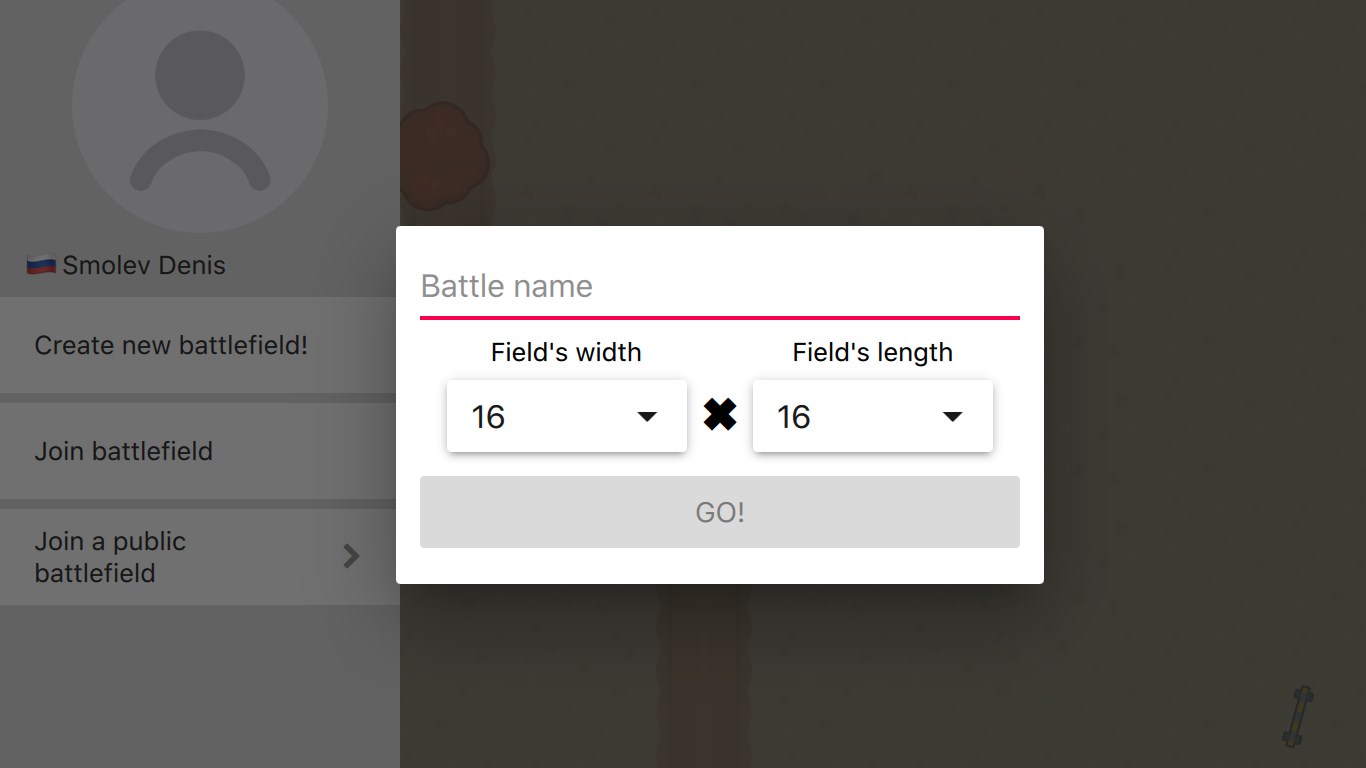This screenshot has width=1366, height=768.
Task: Click the Smolev Denis username
Action: click(144, 265)
